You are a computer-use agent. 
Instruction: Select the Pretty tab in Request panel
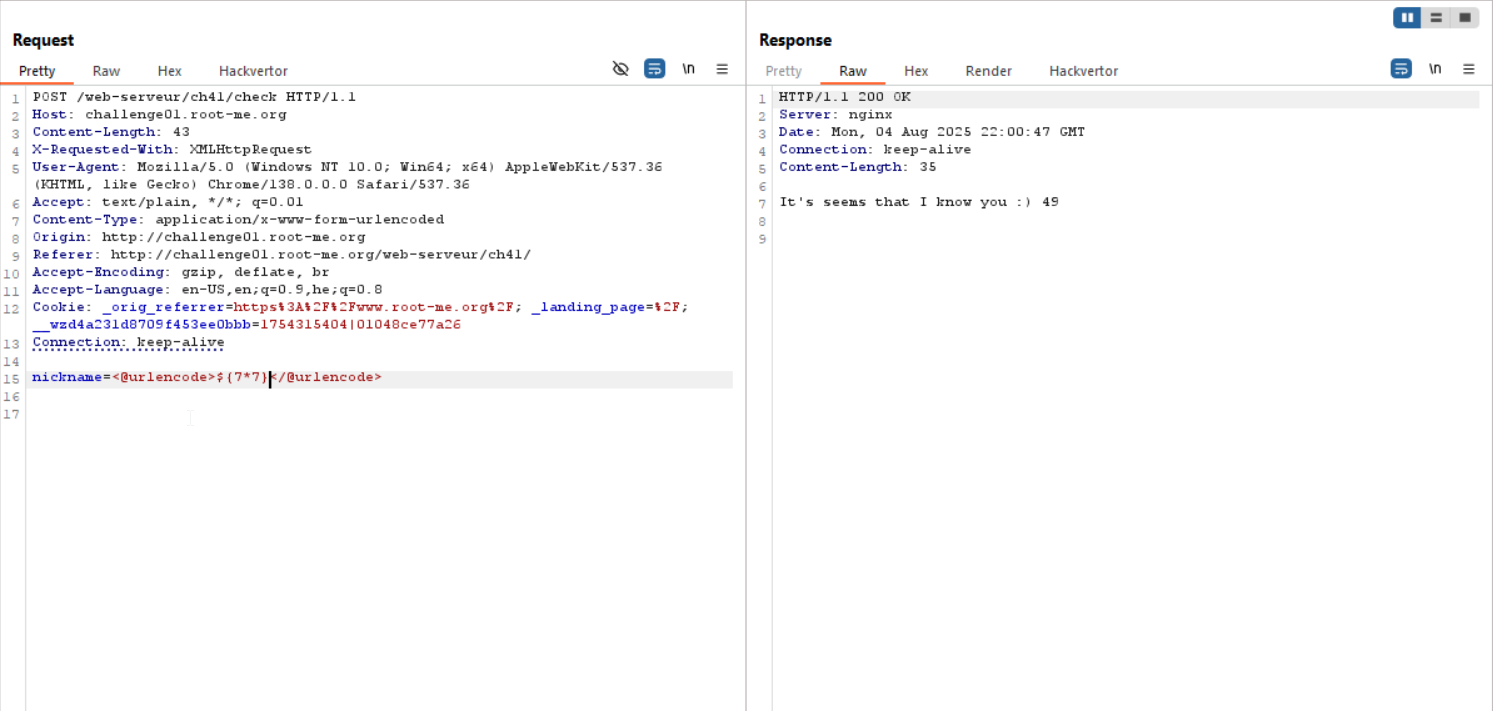37,71
